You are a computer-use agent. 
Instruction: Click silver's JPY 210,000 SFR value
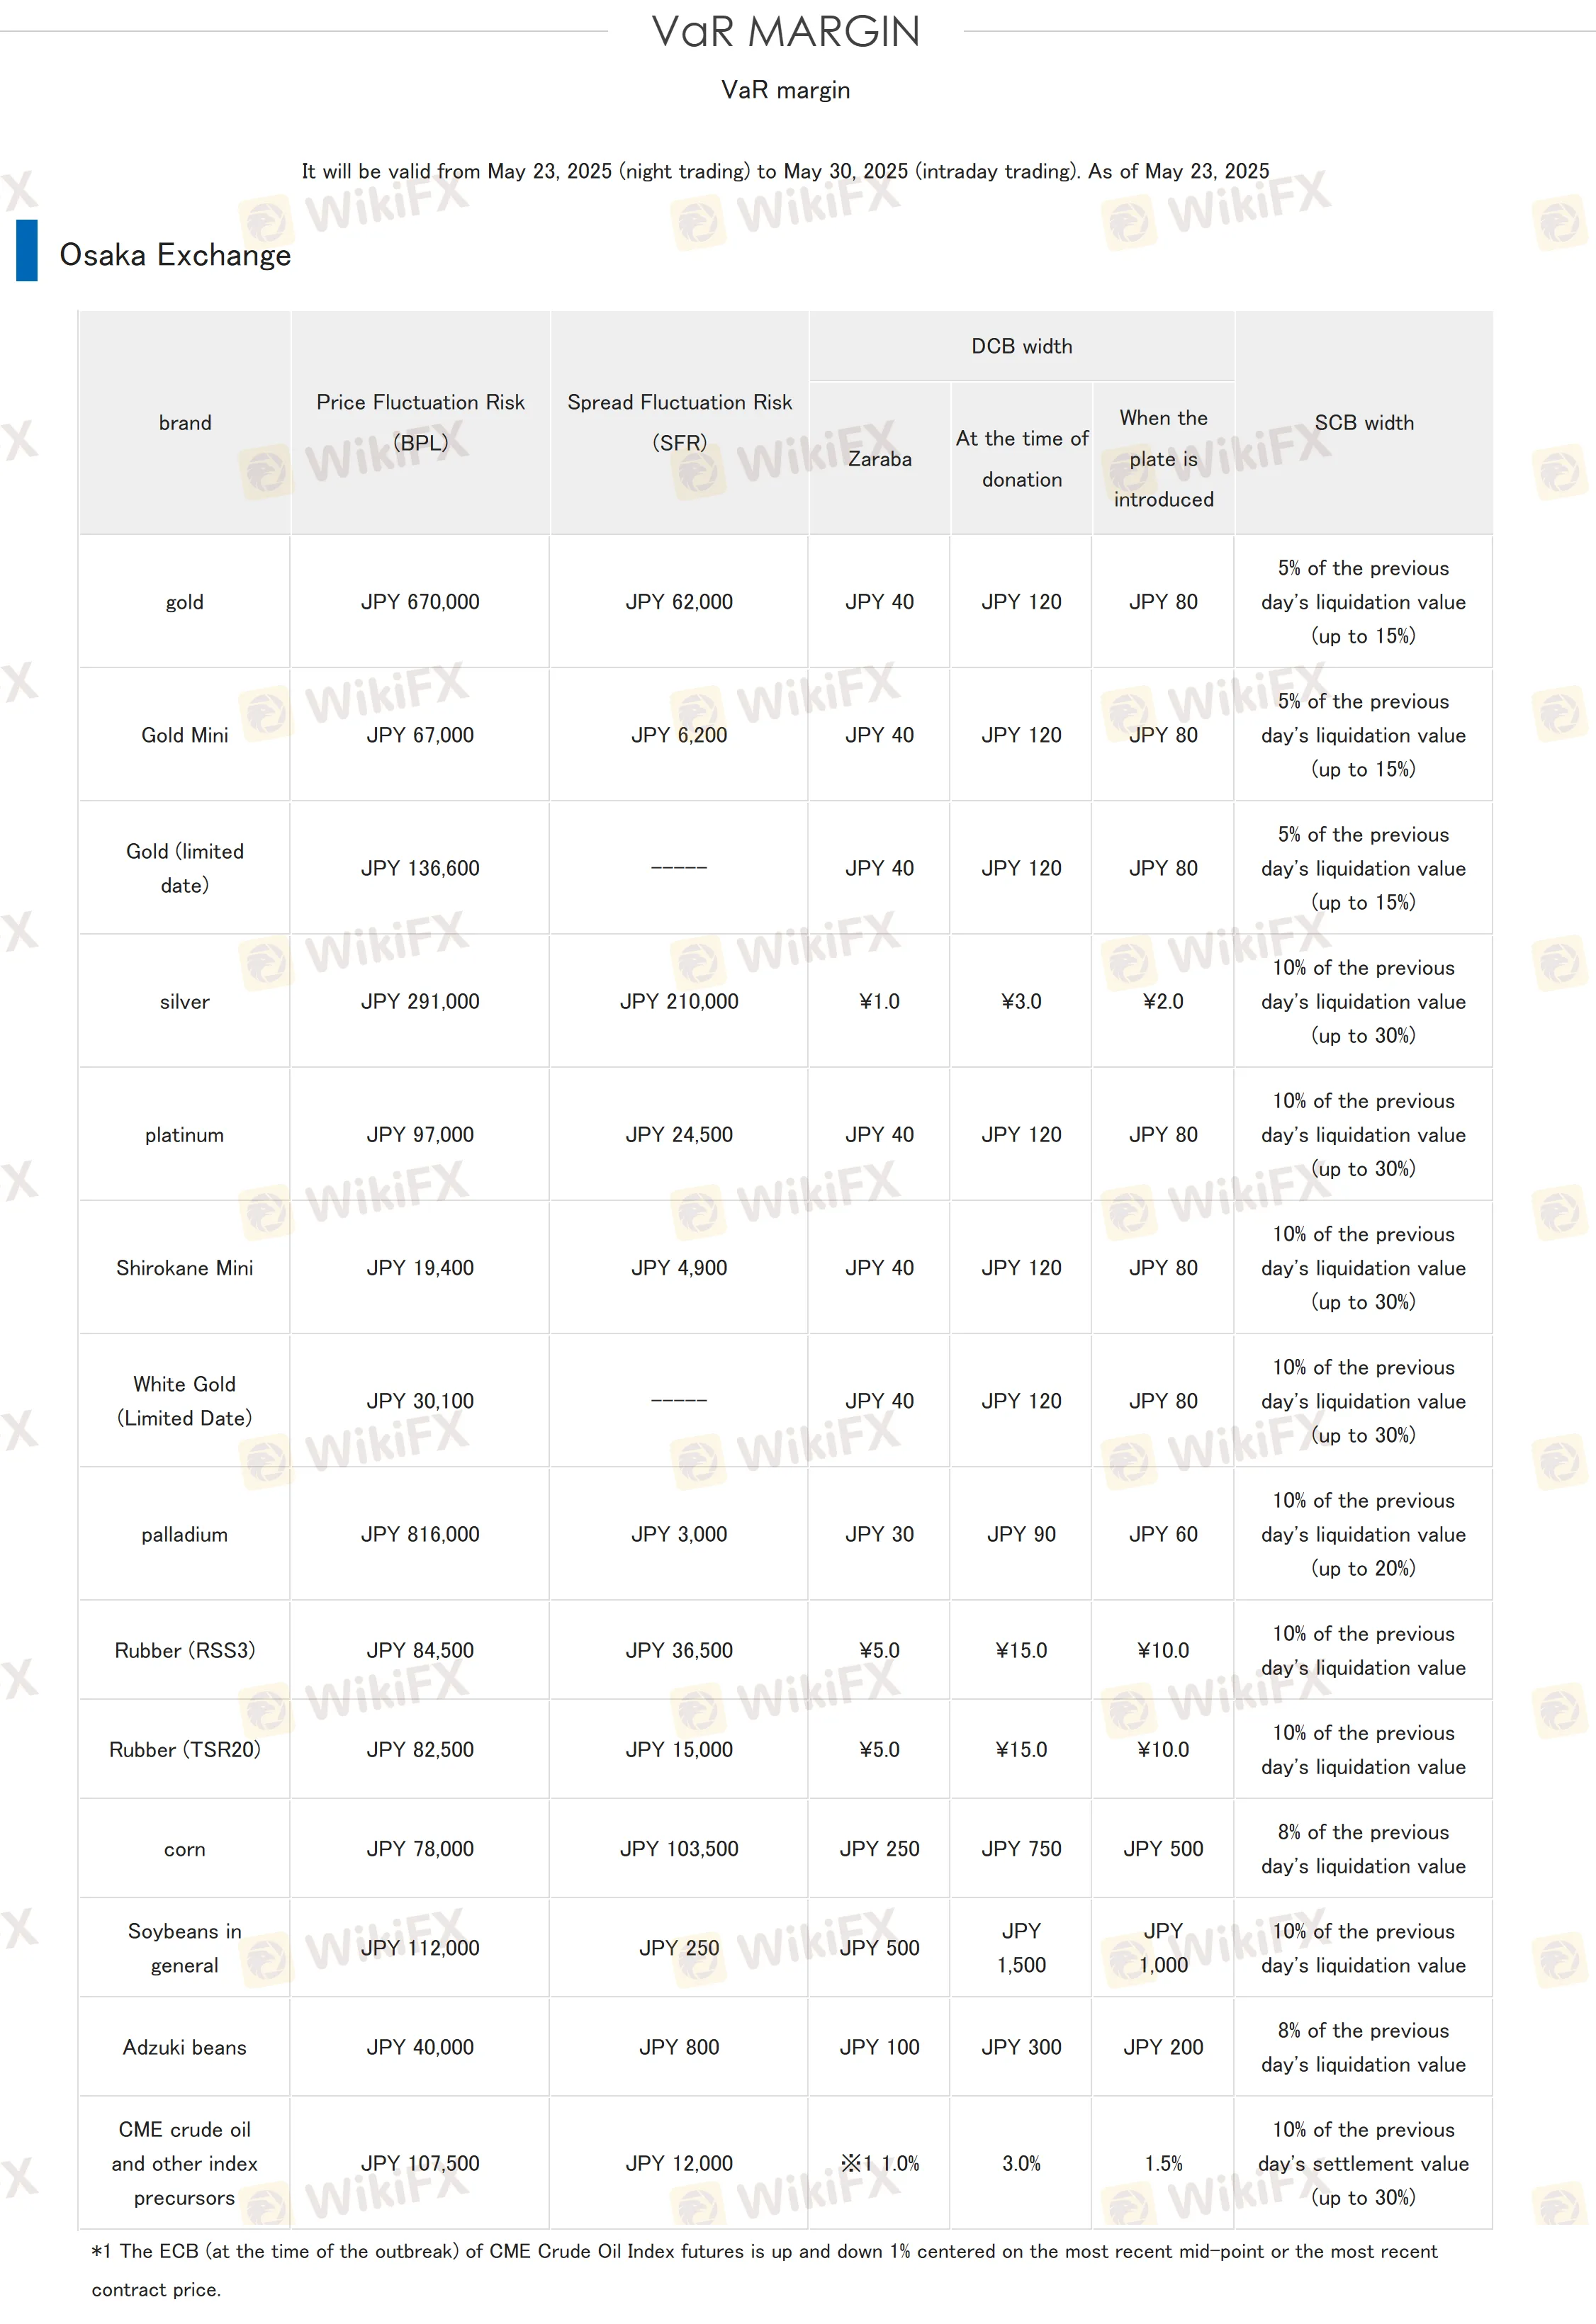point(679,1001)
